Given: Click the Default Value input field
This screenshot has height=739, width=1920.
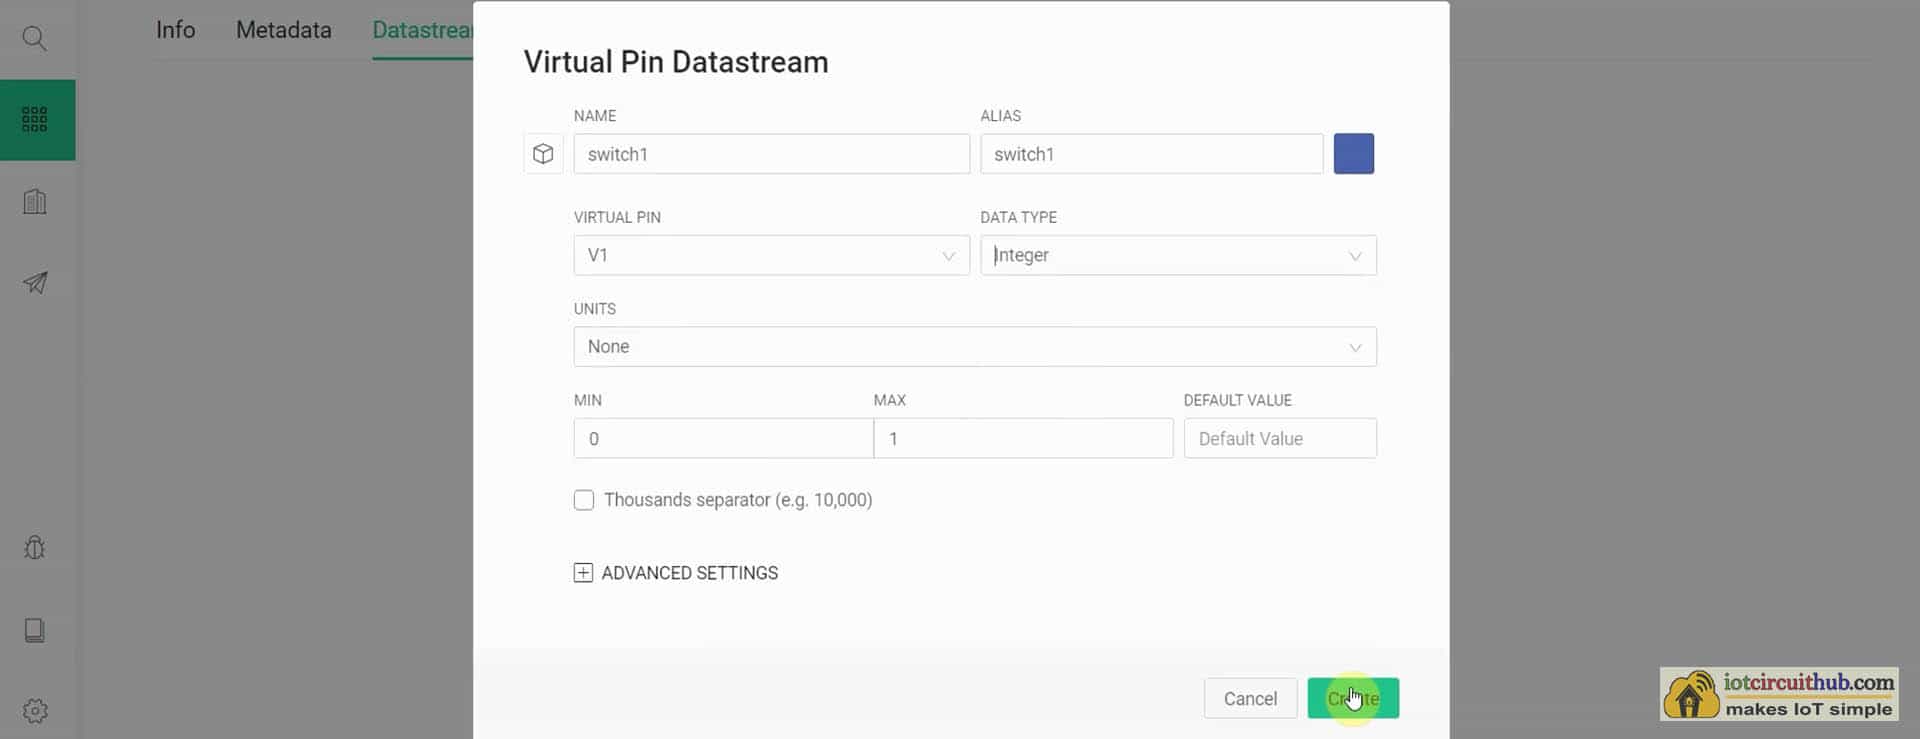Looking at the screenshot, I should tap(1279, 439).
